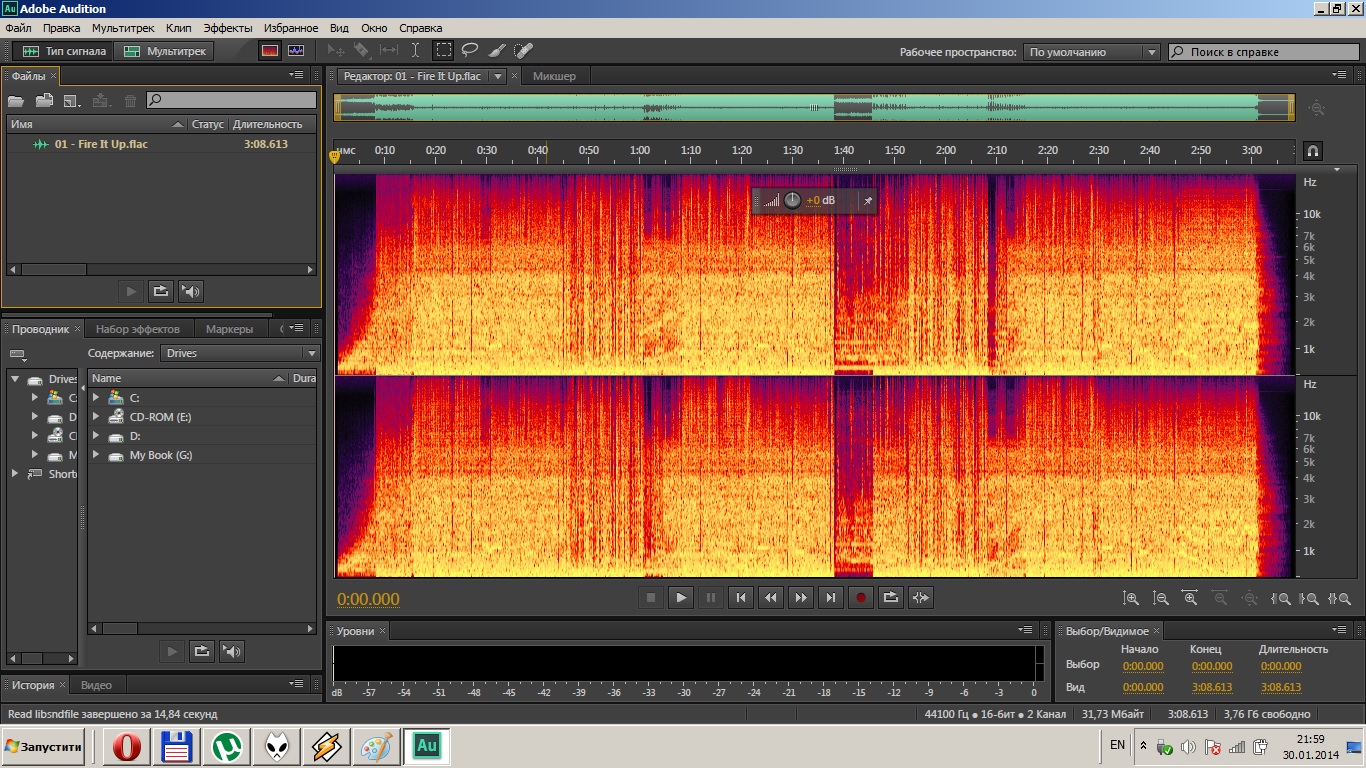The height and width of the screenshot is (768, 1366).
Task: Open the Избранное menu
Action: coord(291,28)
